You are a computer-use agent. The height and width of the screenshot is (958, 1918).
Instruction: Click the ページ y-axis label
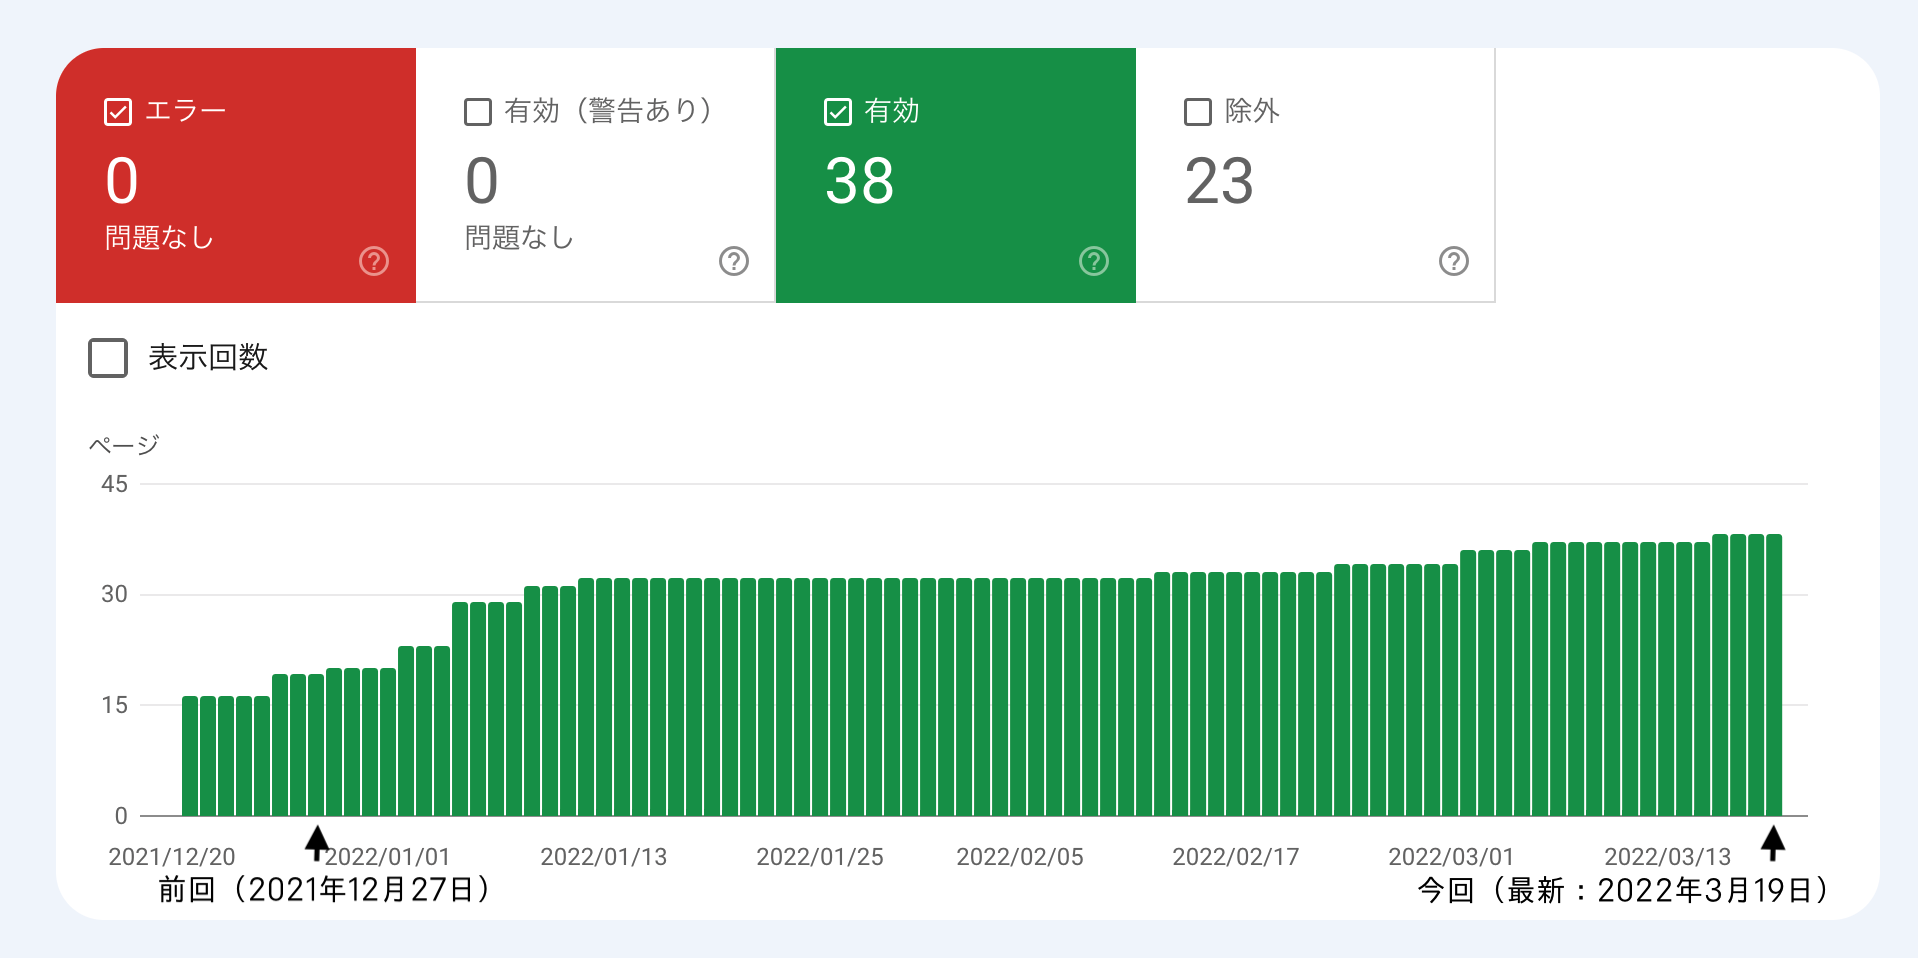[124, 445]
